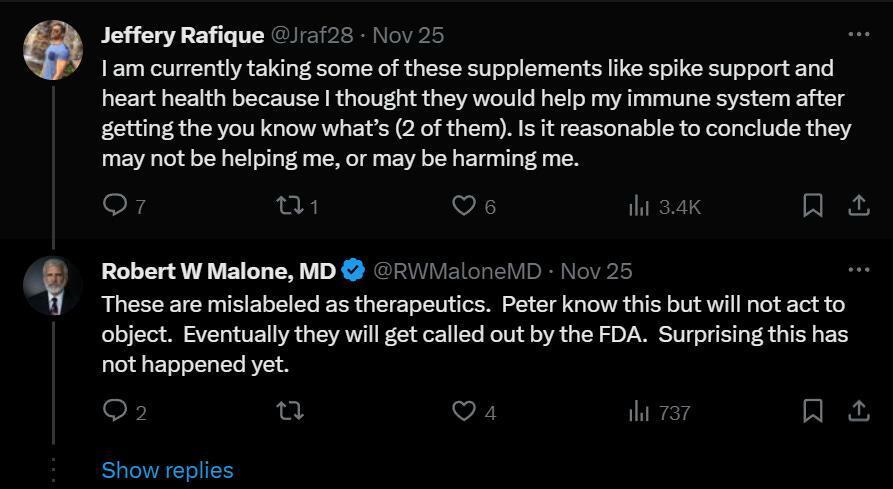This screenshot has height=489, width=893.
Task: Reply to Robert W Malone's tweet
Action: pos(116,411)
